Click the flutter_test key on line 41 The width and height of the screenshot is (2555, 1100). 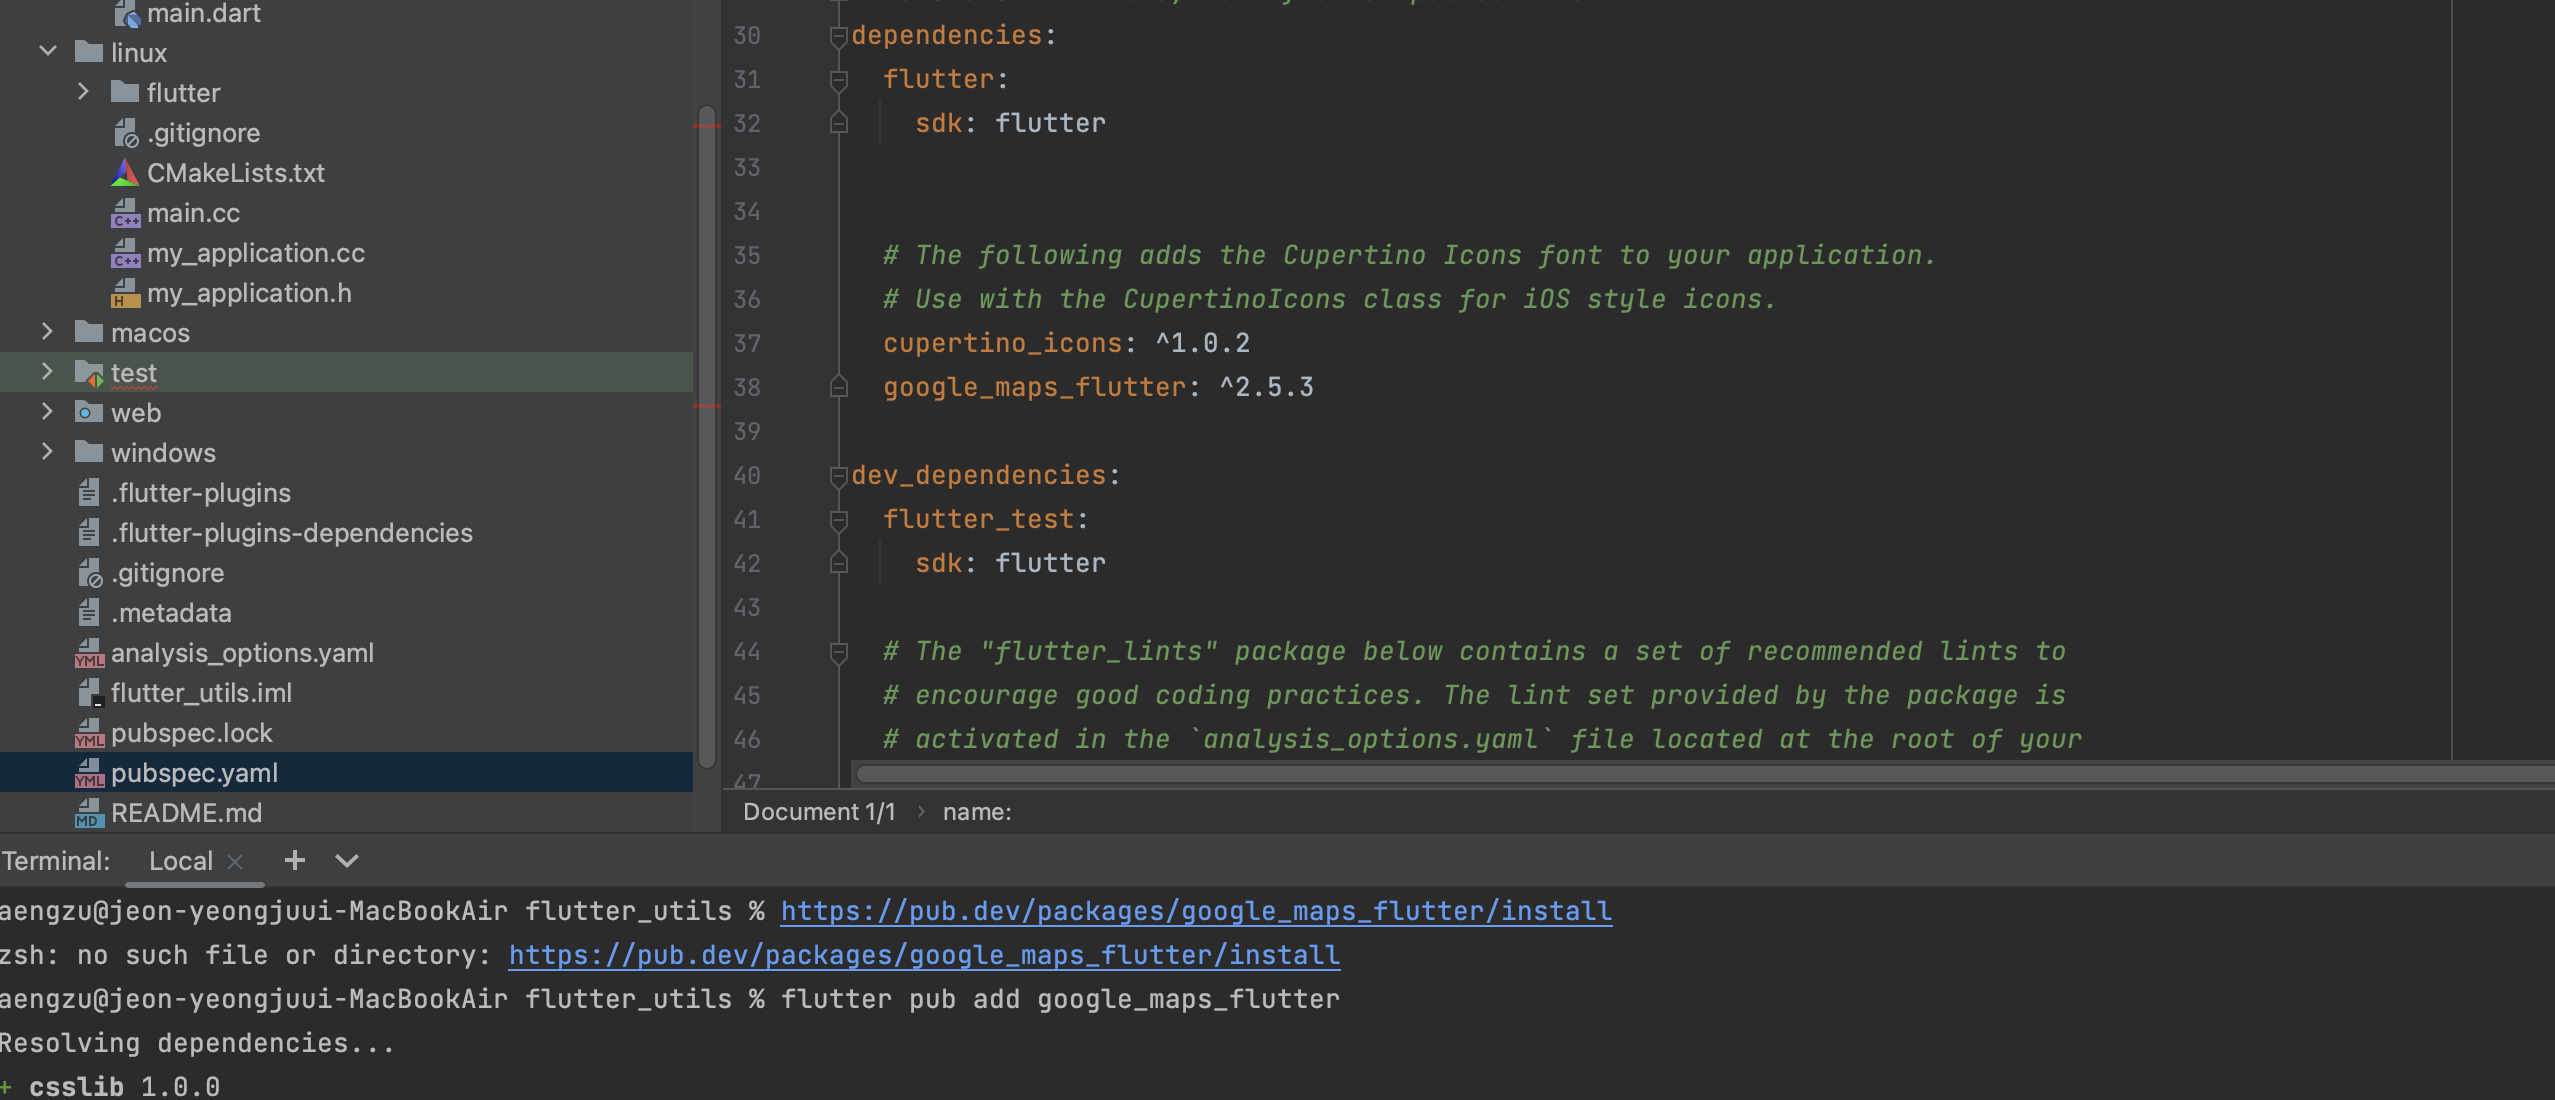[978, 520]
